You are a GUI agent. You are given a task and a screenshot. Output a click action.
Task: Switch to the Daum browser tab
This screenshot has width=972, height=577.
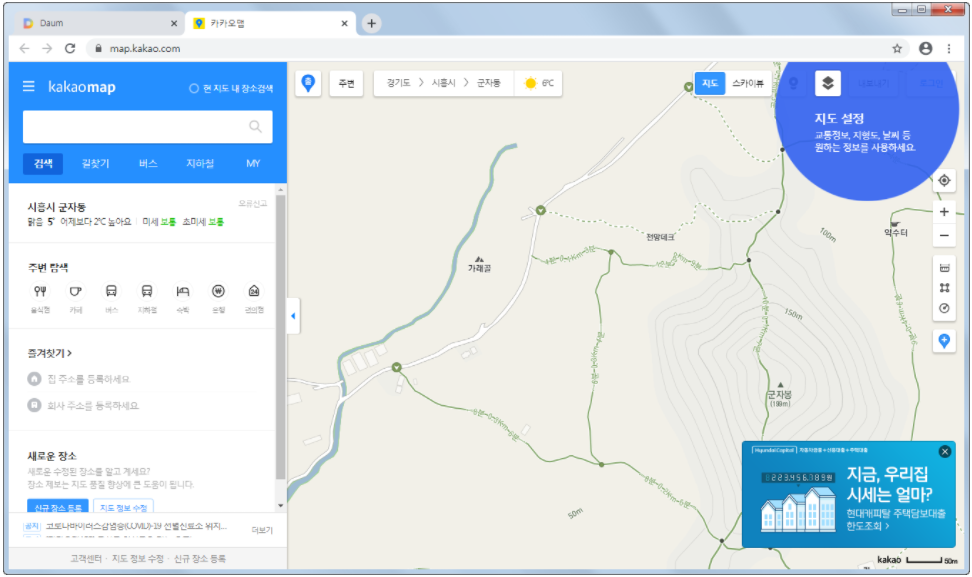[99, 23]
